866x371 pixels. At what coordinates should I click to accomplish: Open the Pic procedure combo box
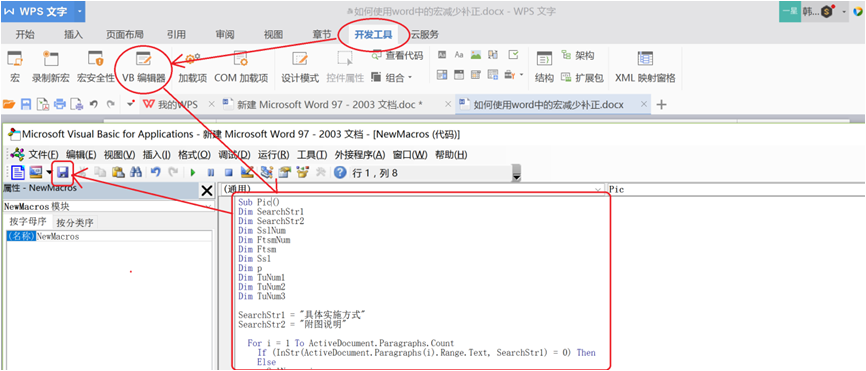[736, 189]
